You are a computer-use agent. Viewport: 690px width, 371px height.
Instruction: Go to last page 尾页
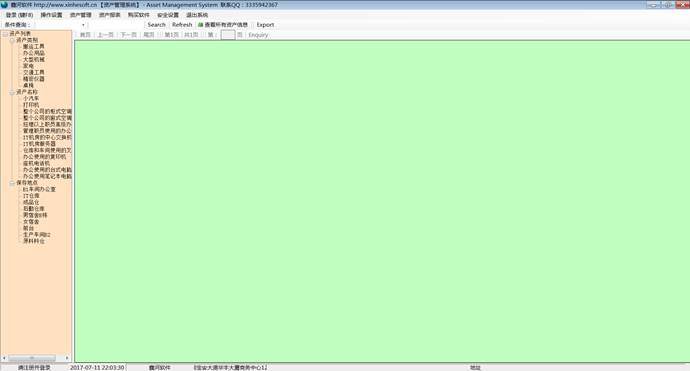tap(149, 35)
